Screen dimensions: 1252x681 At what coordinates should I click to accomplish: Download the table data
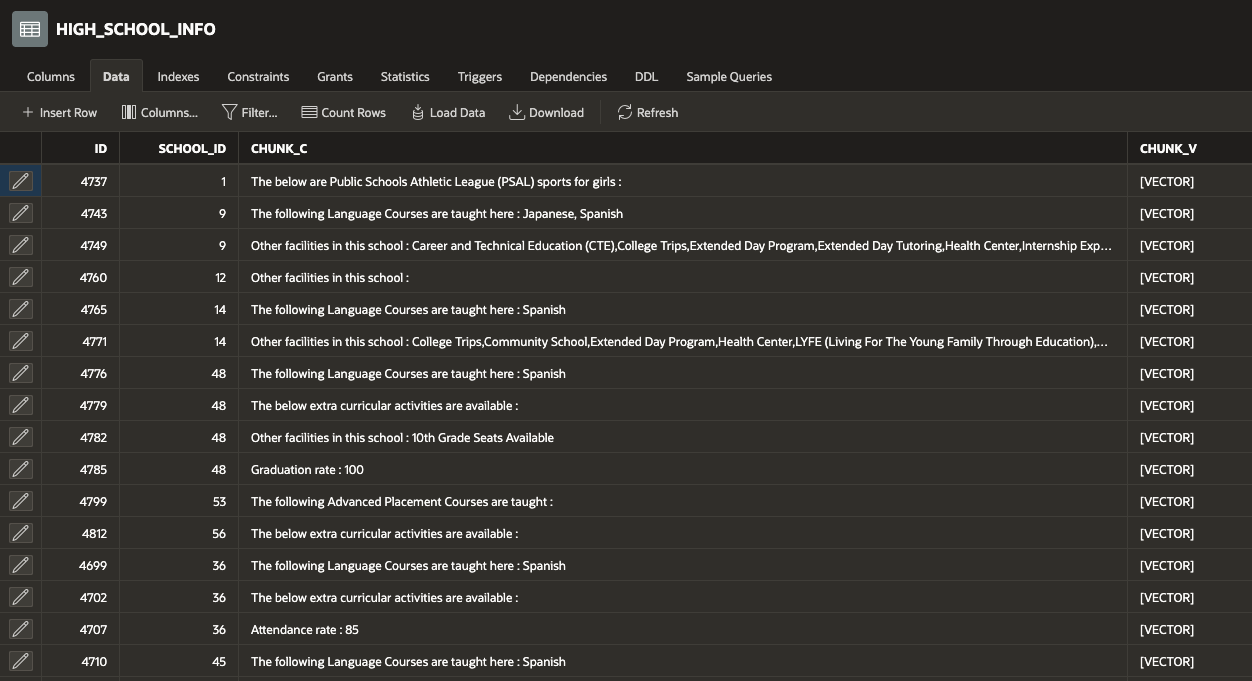(546, 112)
